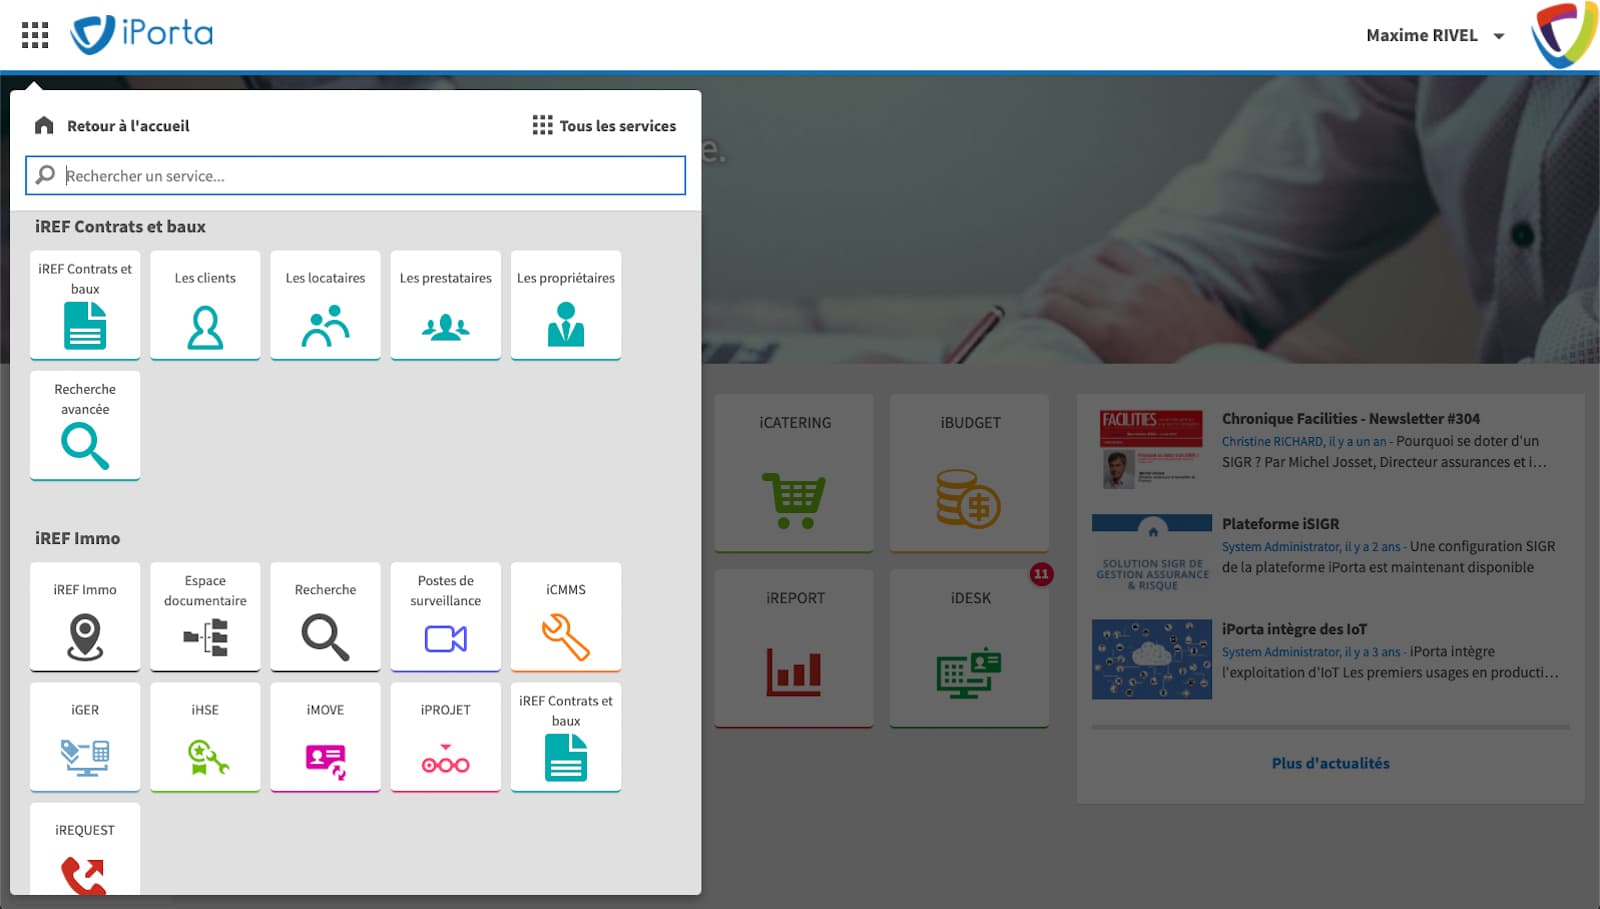Open the Les locataires tile
The height and width of the screenshot is (909, 1600).
click(x=325, y=305)
